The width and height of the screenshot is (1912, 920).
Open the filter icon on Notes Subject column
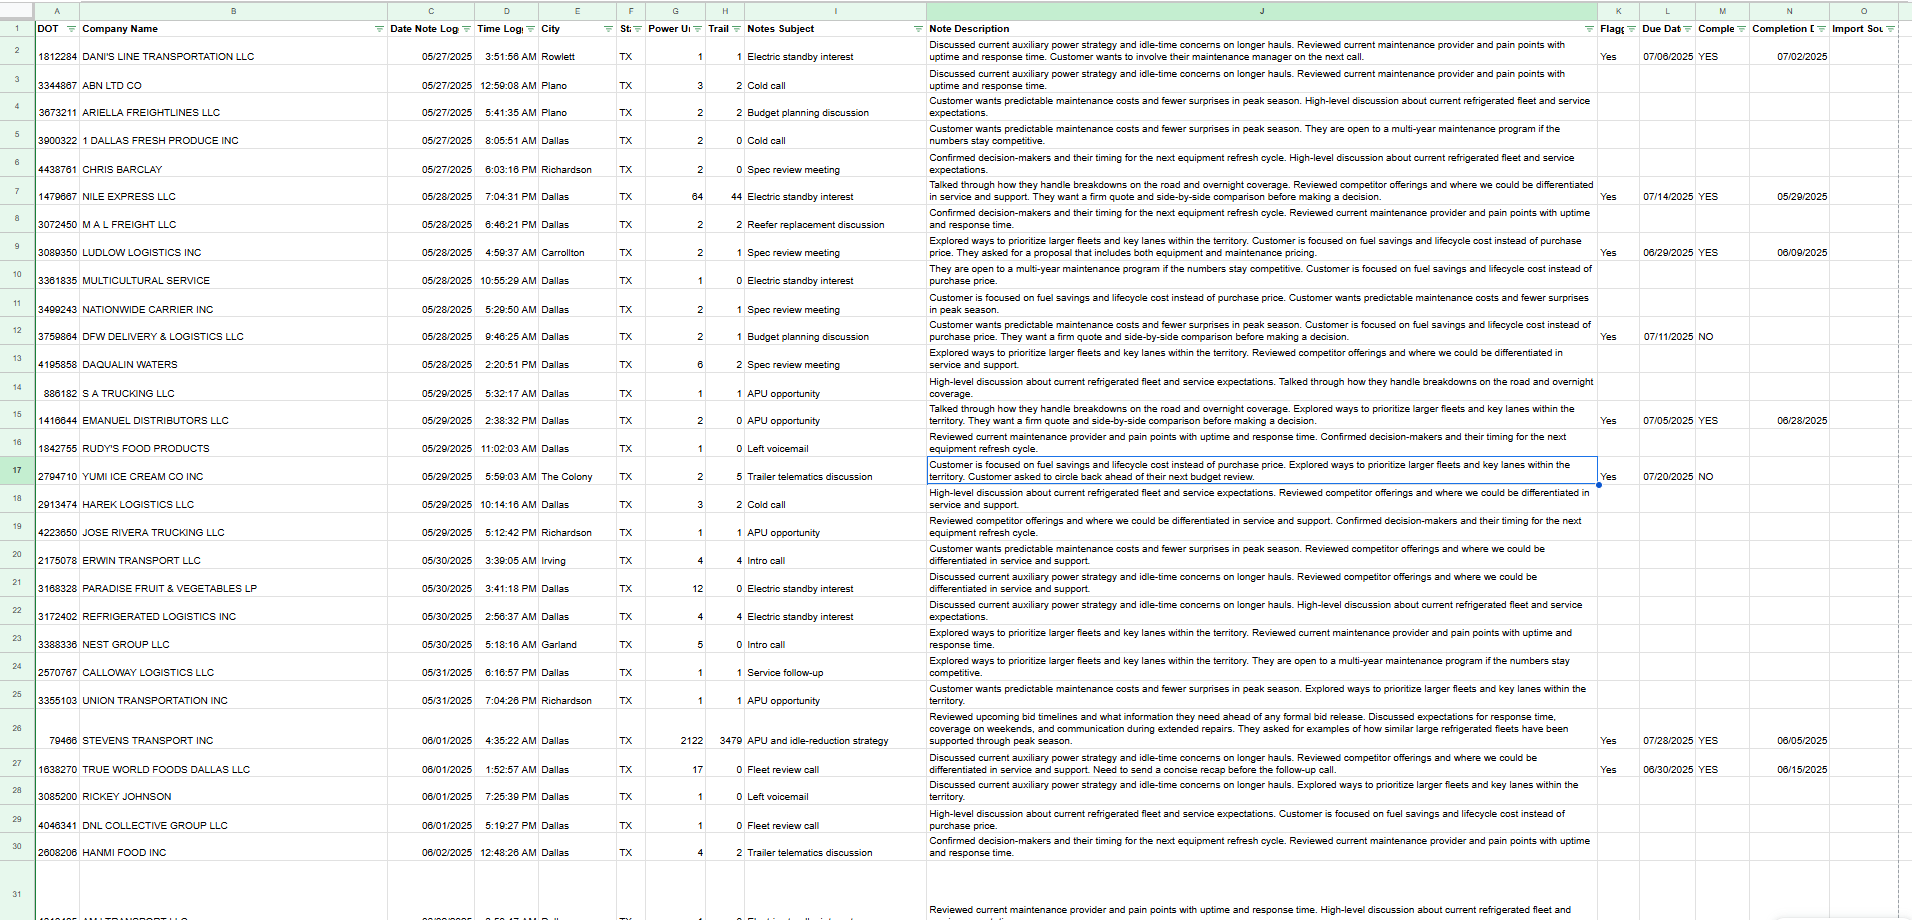(916, 29)
